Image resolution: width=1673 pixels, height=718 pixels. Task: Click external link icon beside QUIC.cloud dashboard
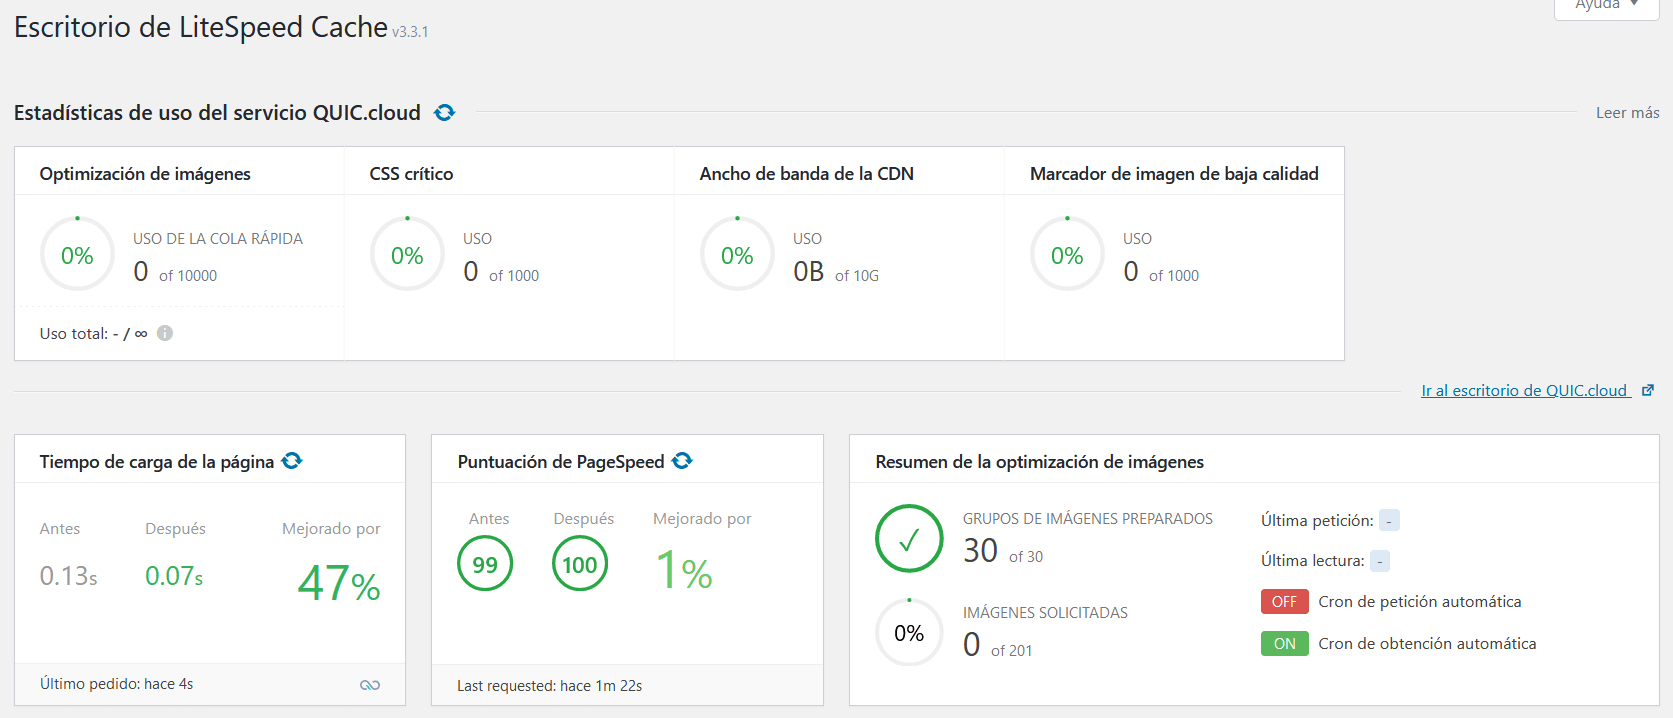click(x=1648, y=390)
